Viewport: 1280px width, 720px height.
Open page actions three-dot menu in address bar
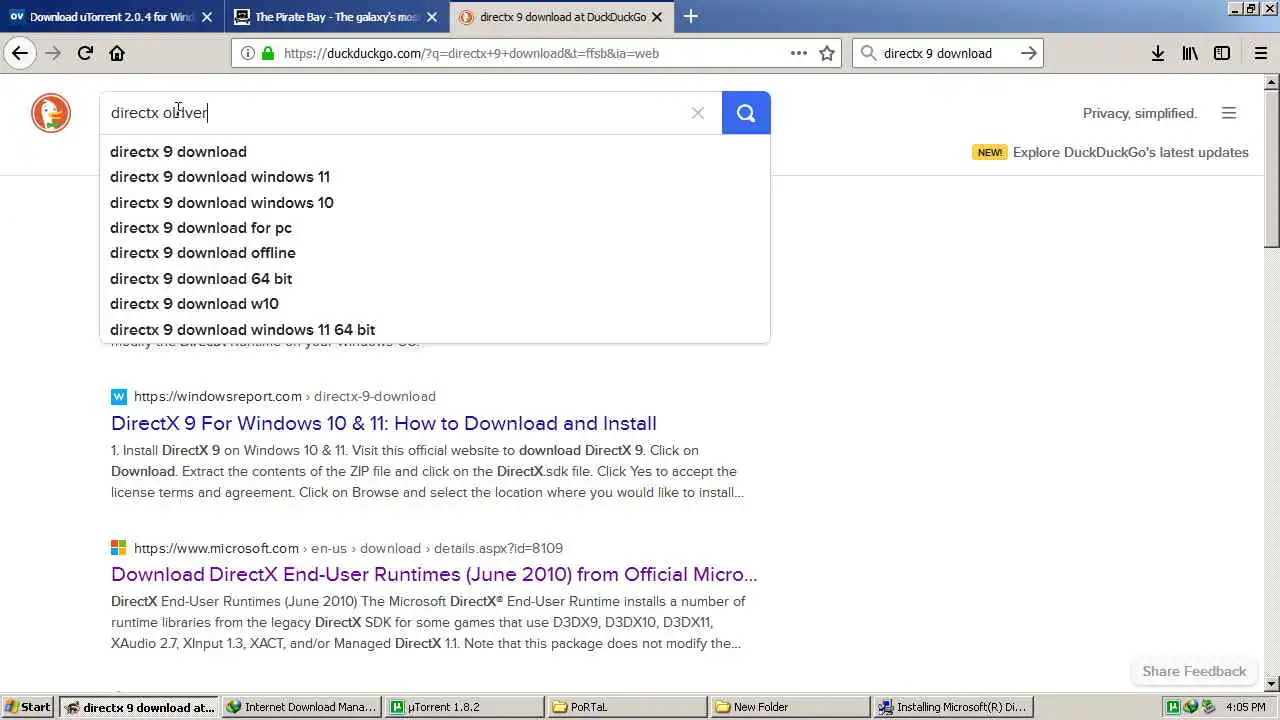[798, 53]
